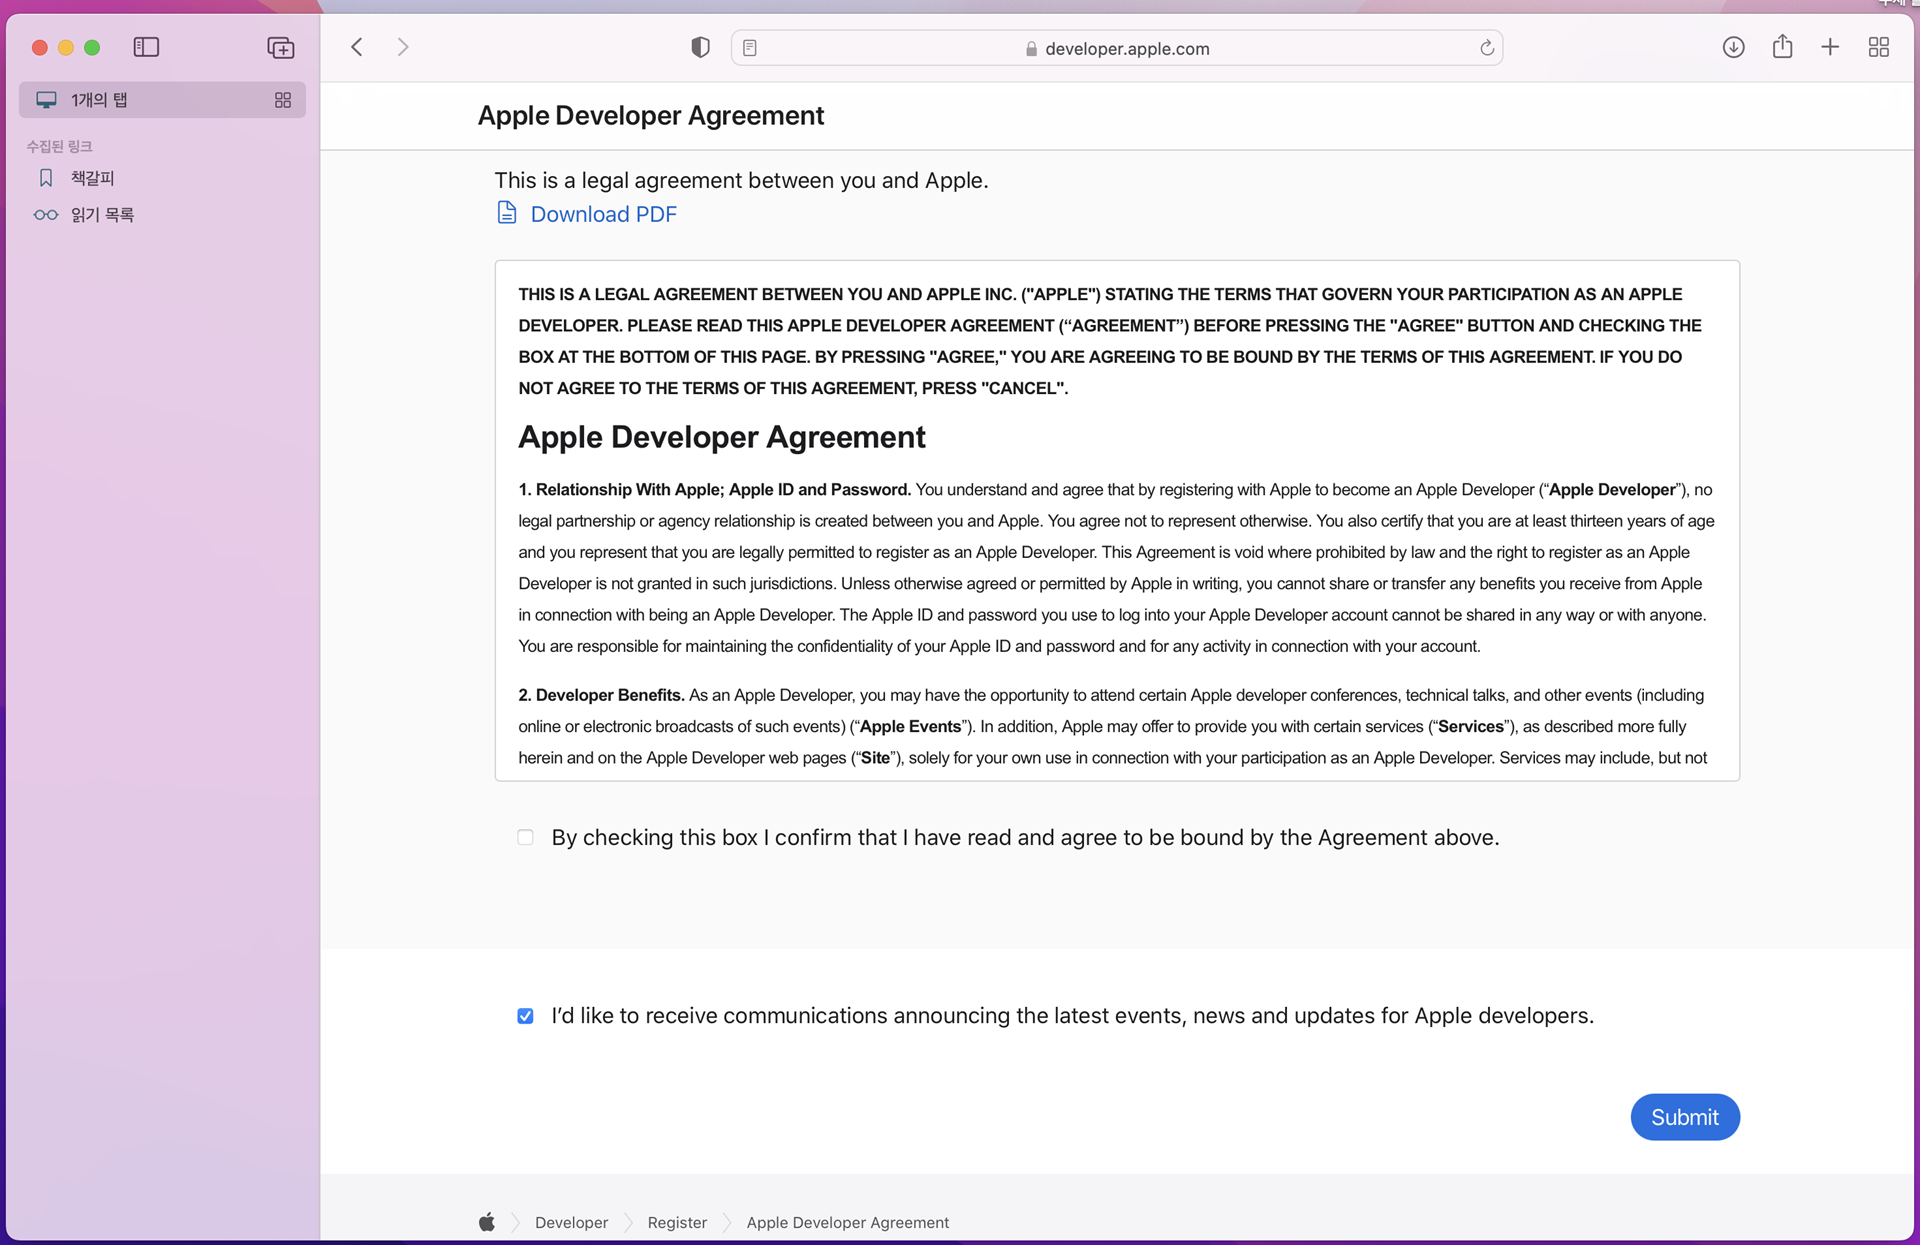Click the Developer breadcrumb link

(x=571, y=1222)
